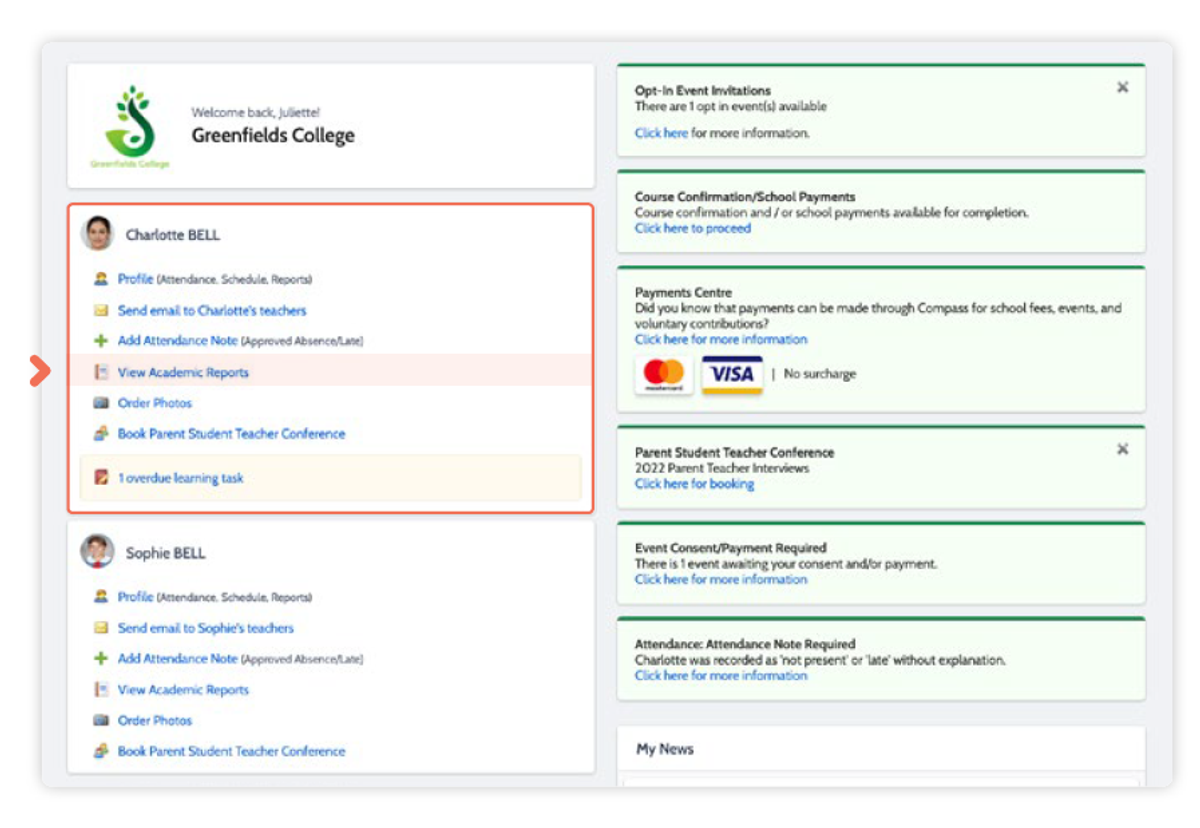Open '1 overdue learning task' link
The height and width of the screenshot is (828, 1200).
180,478
